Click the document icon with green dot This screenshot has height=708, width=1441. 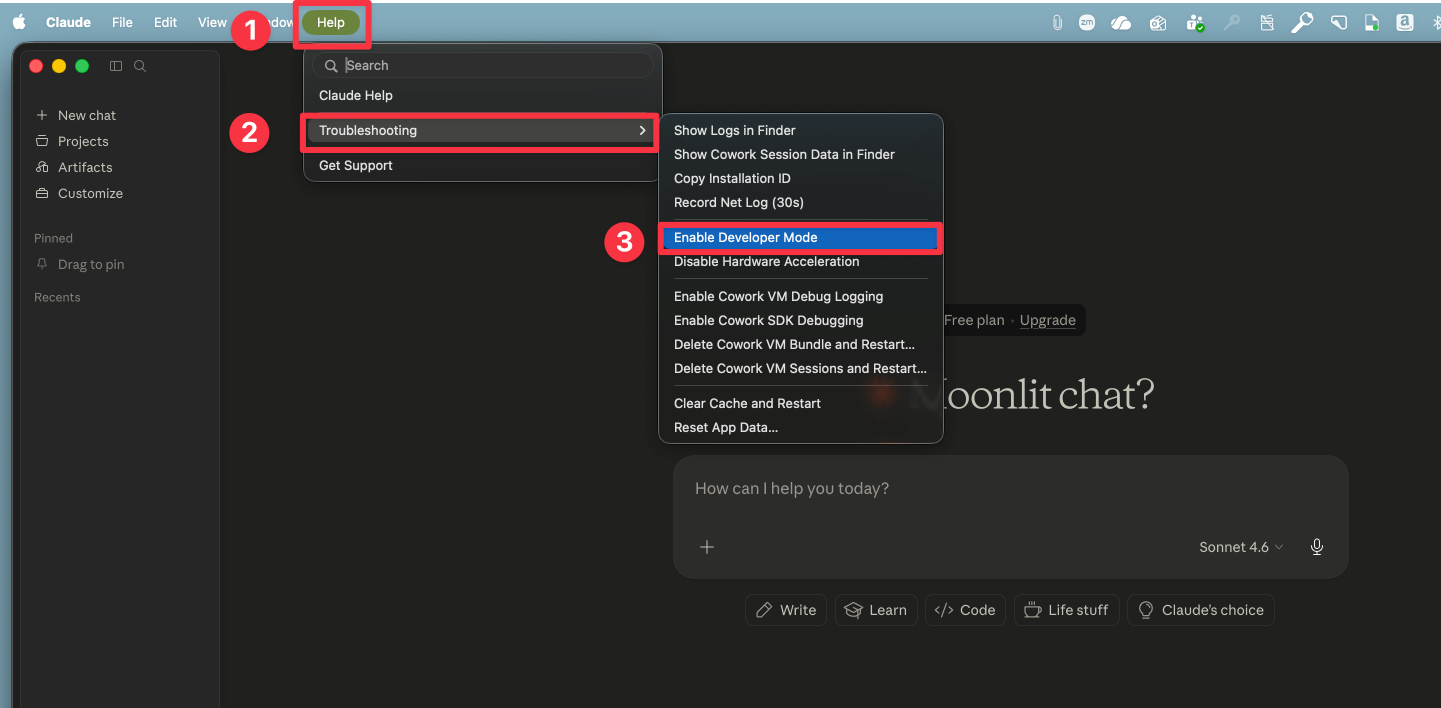[1373, 22]
